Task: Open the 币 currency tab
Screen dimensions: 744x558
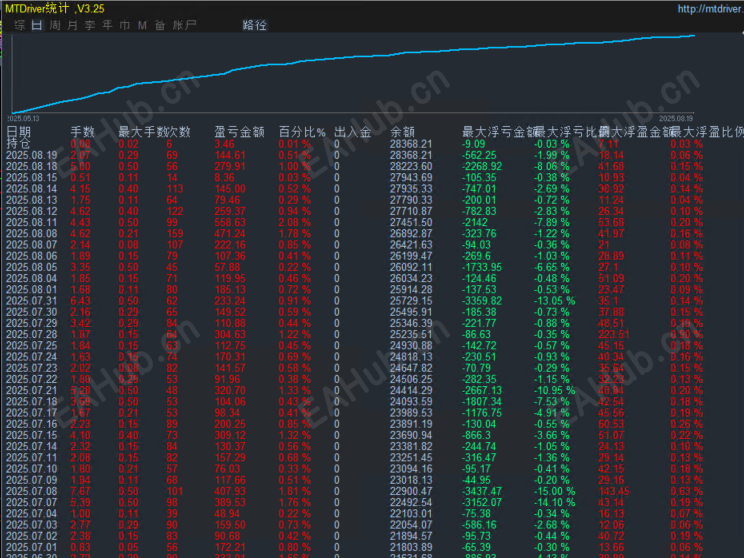Action: point(125,25)
